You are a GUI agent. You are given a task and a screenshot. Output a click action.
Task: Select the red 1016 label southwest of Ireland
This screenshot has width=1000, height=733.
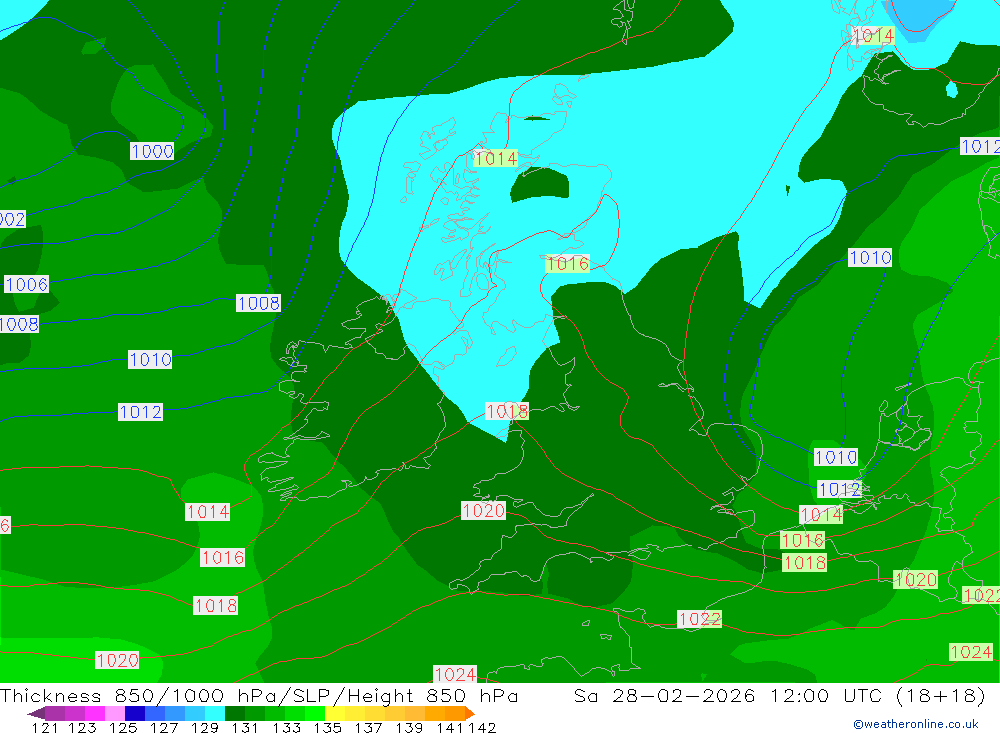[x=223, y=557]
